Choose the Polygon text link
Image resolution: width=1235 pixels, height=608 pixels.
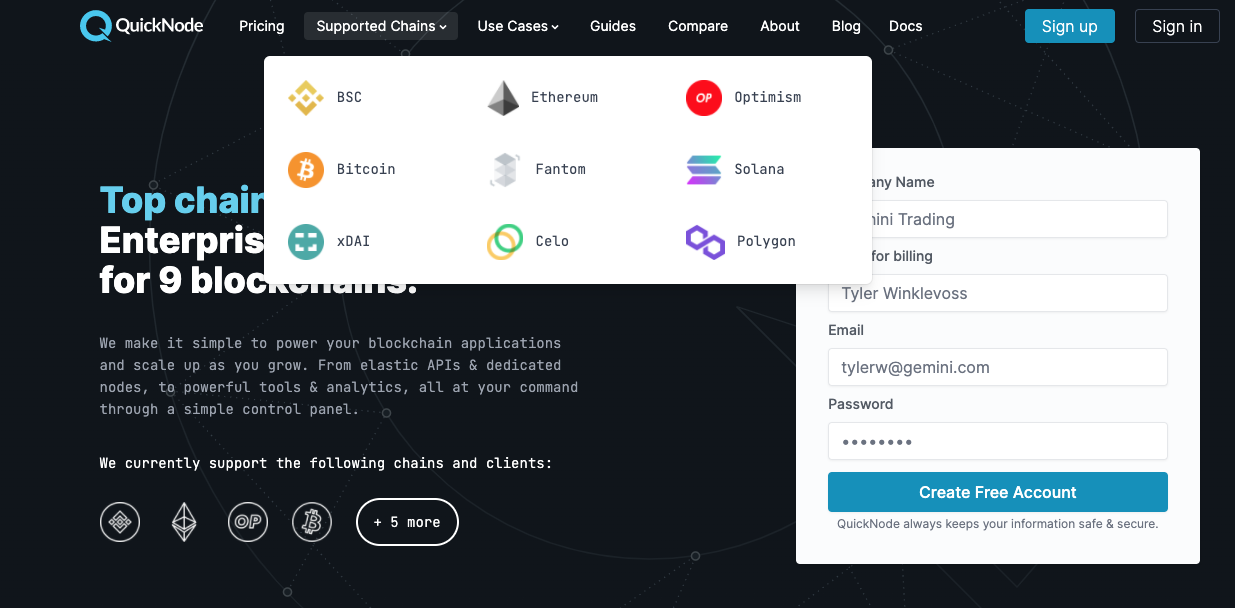[x=766, y=241]
